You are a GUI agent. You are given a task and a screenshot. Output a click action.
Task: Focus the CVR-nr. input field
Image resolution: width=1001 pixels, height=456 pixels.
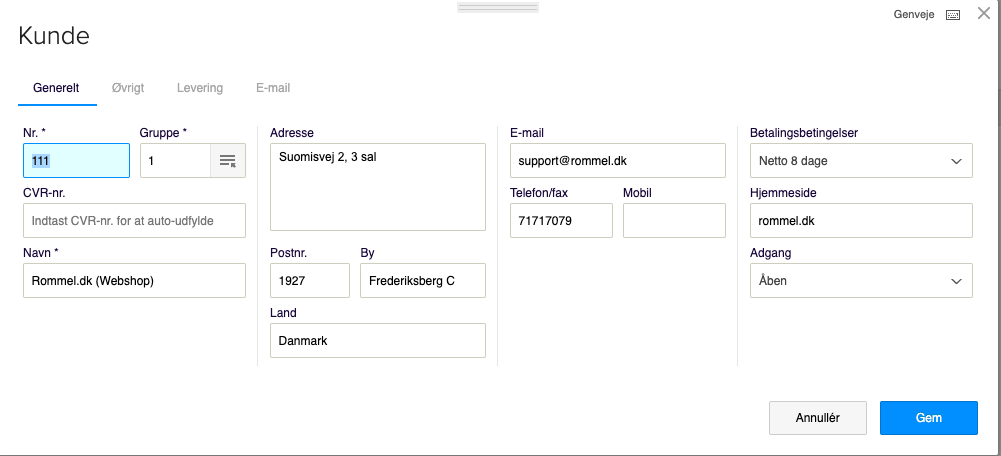point(134,220)
